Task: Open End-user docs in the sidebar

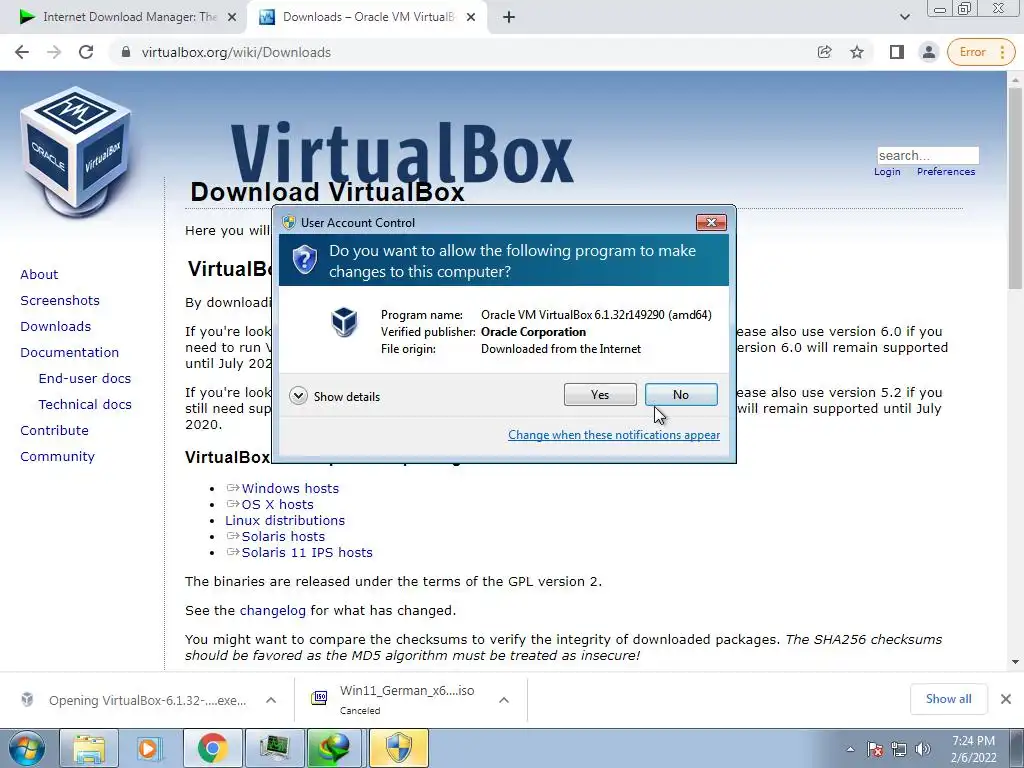Action: point(85,379)
